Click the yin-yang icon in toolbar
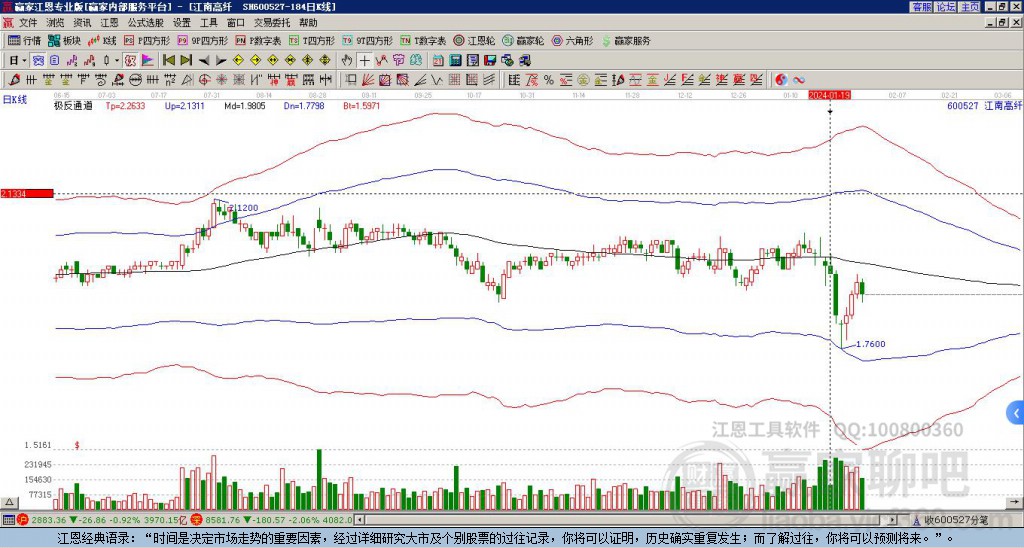The height and width of the screenshot is (548, 1024). pos(781,80)
